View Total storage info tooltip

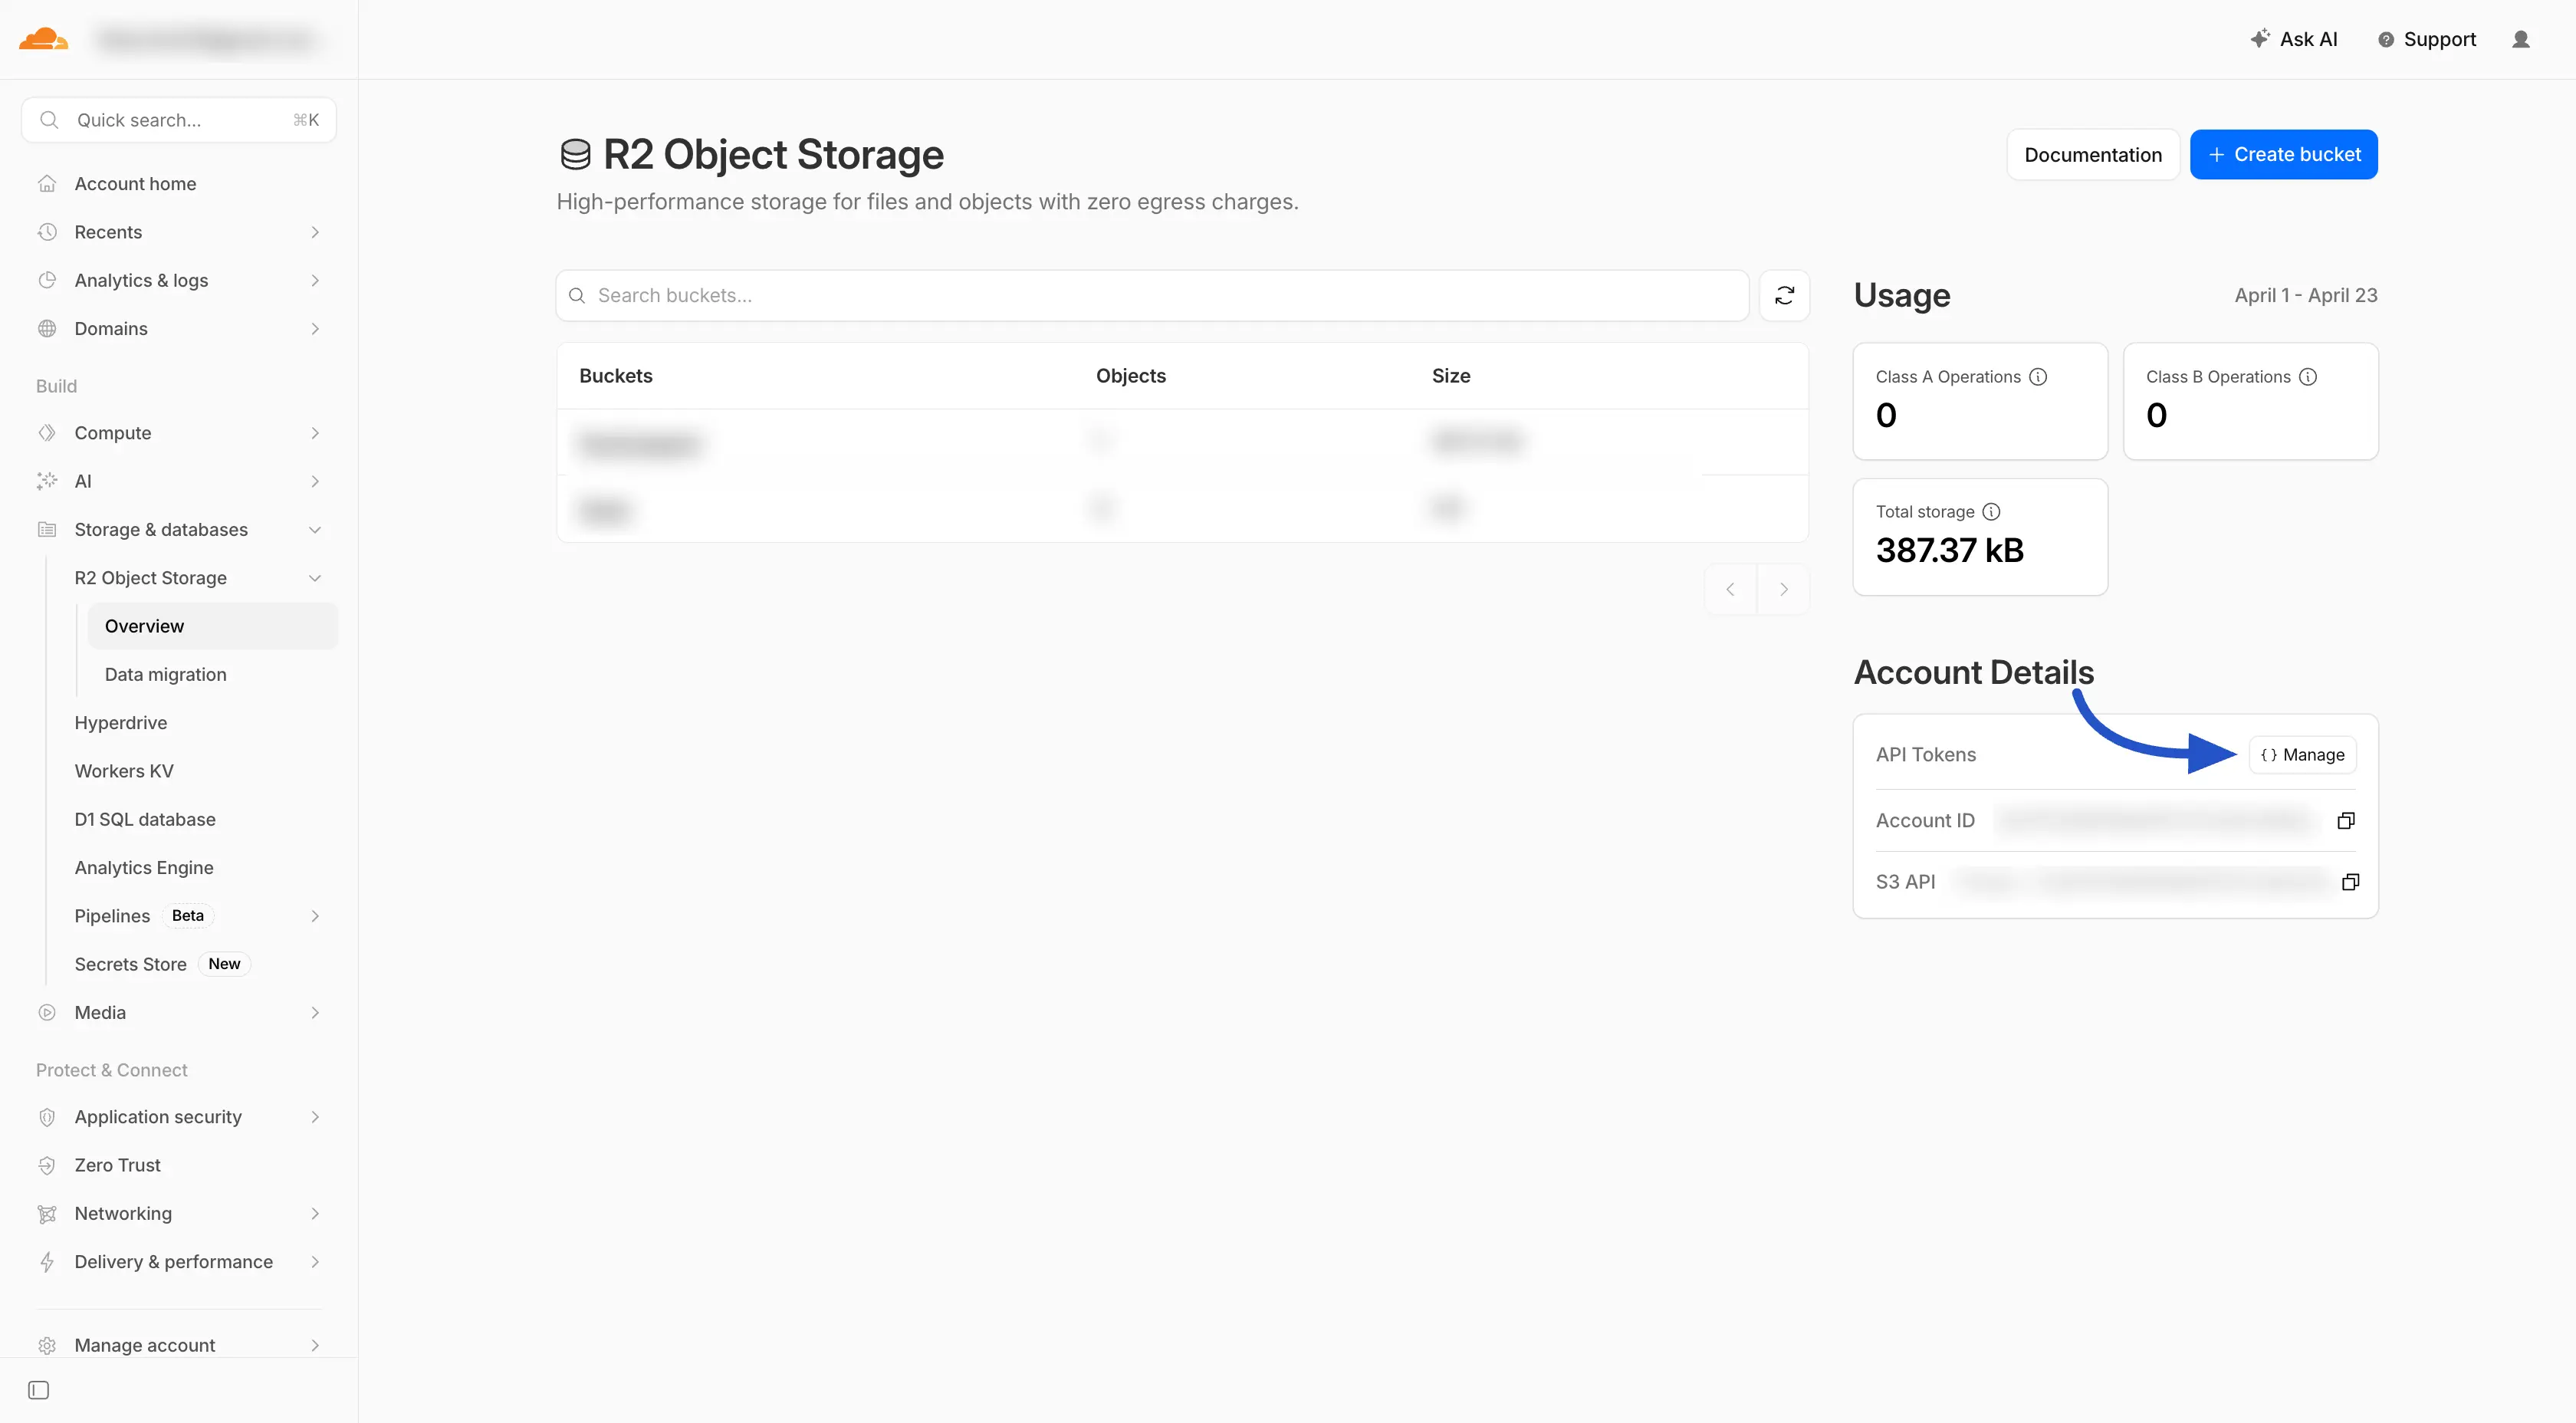(x=1992, y=511)
